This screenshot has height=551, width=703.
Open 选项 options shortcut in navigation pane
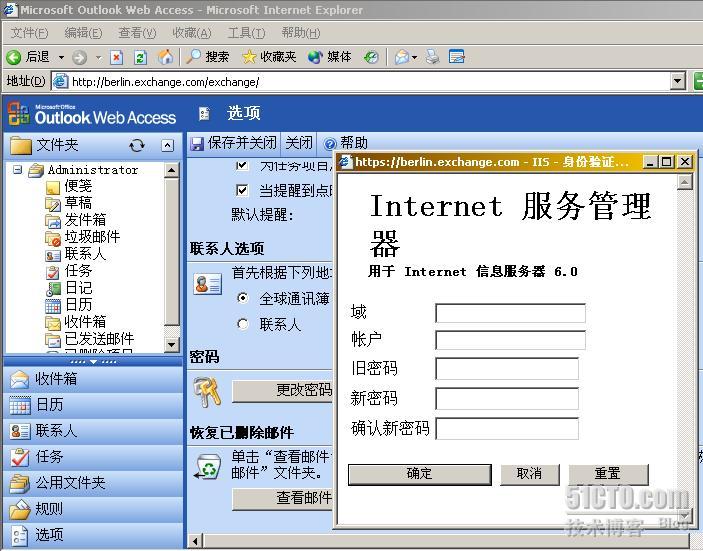(x=93, y=535)
